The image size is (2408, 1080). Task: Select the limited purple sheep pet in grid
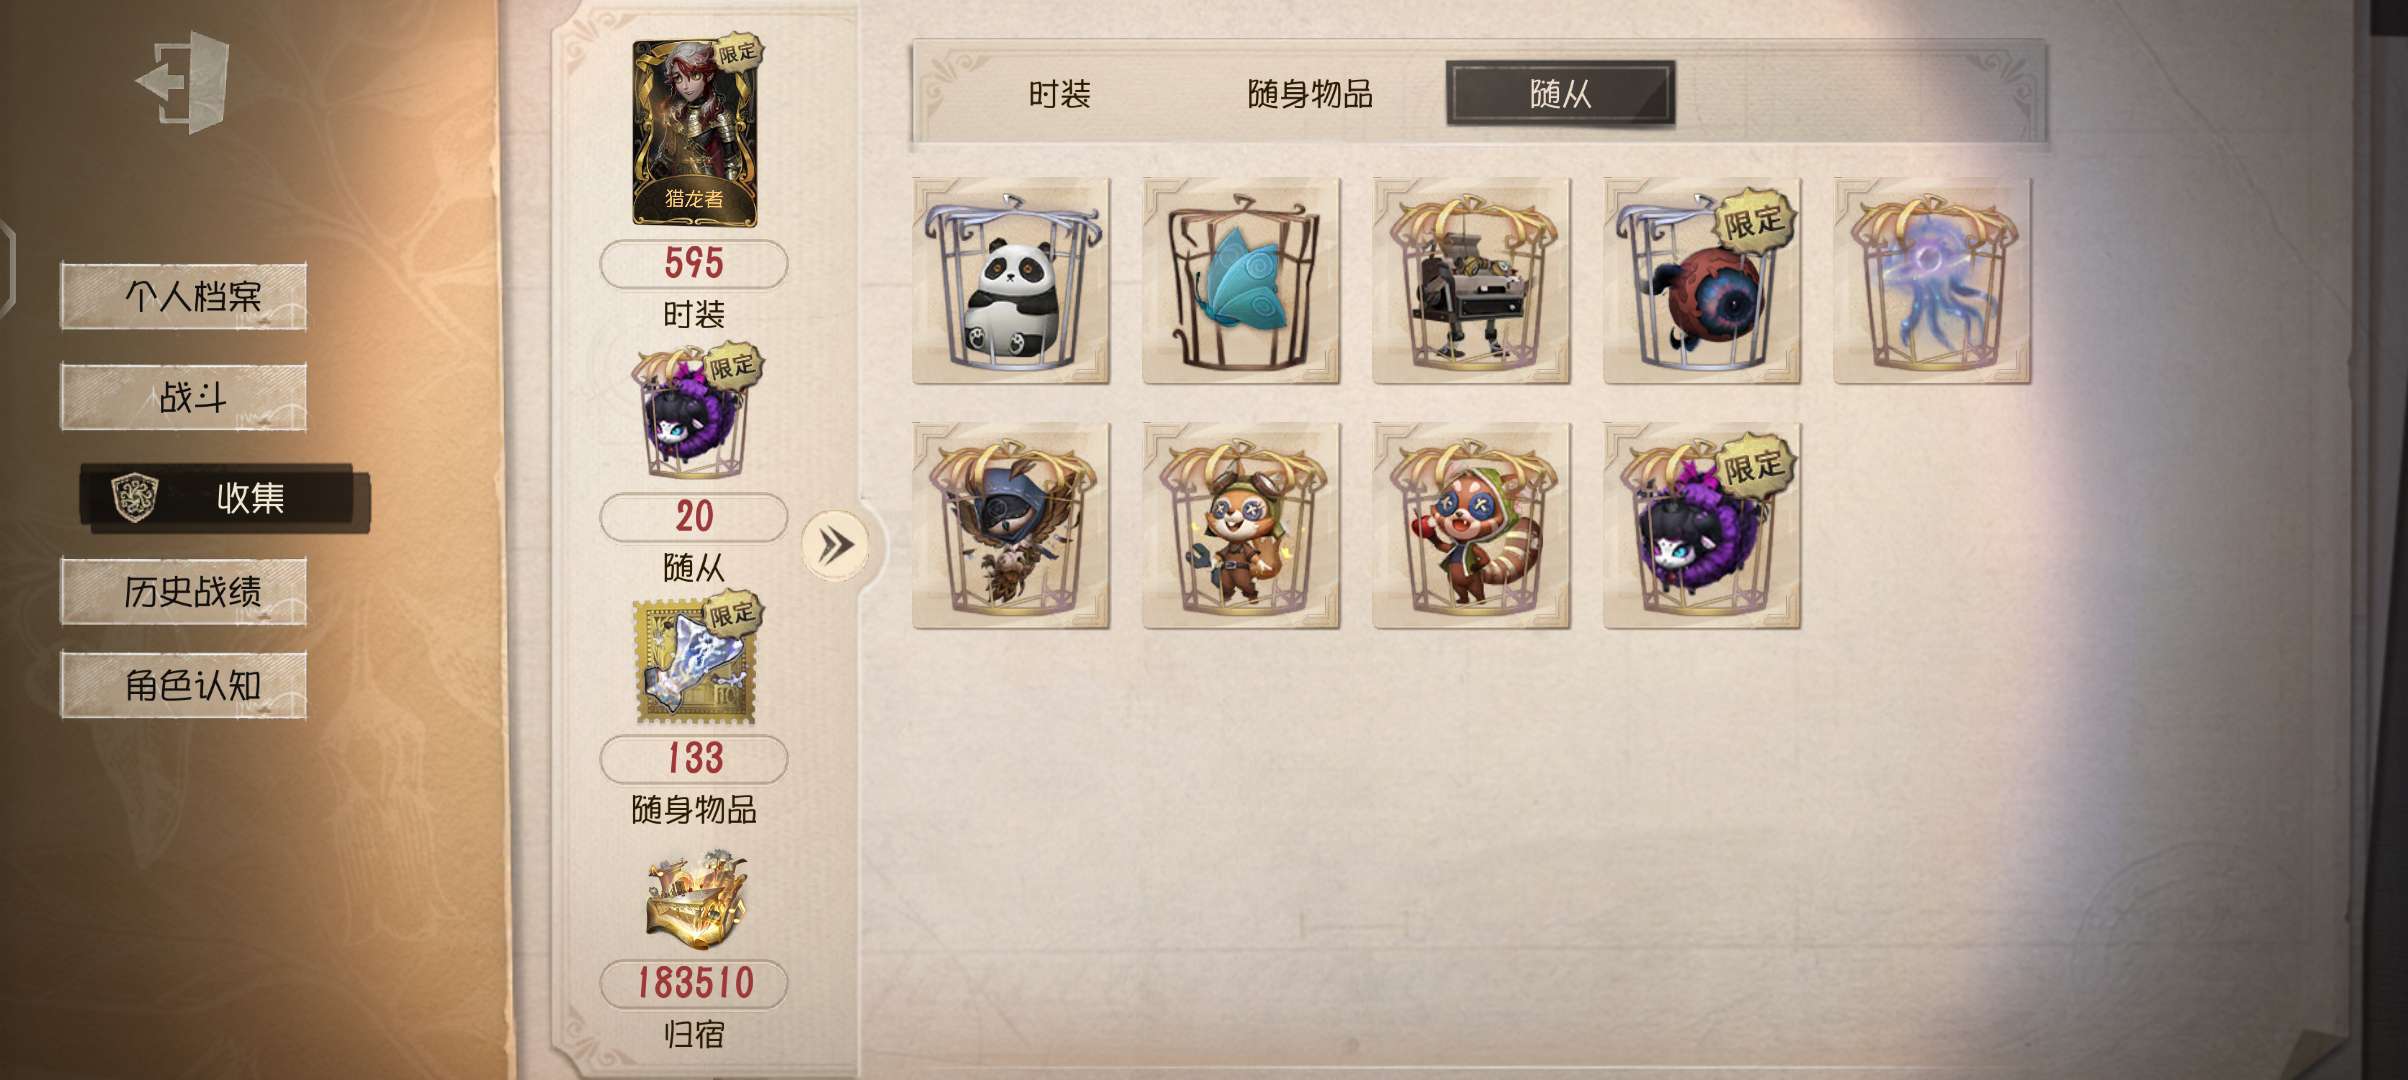coord(1701,525)
